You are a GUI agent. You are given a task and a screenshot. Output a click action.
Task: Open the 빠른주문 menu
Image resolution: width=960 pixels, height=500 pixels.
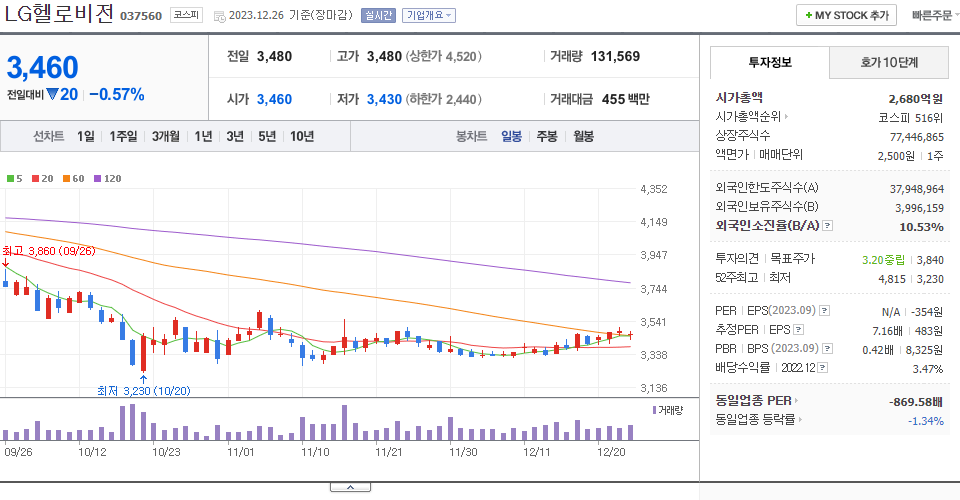pos(934,15)
